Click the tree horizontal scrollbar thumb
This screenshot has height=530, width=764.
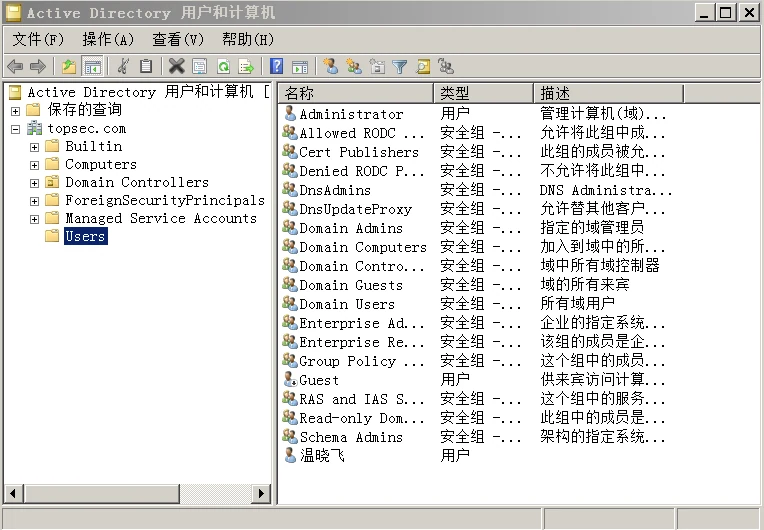point(102,493)
